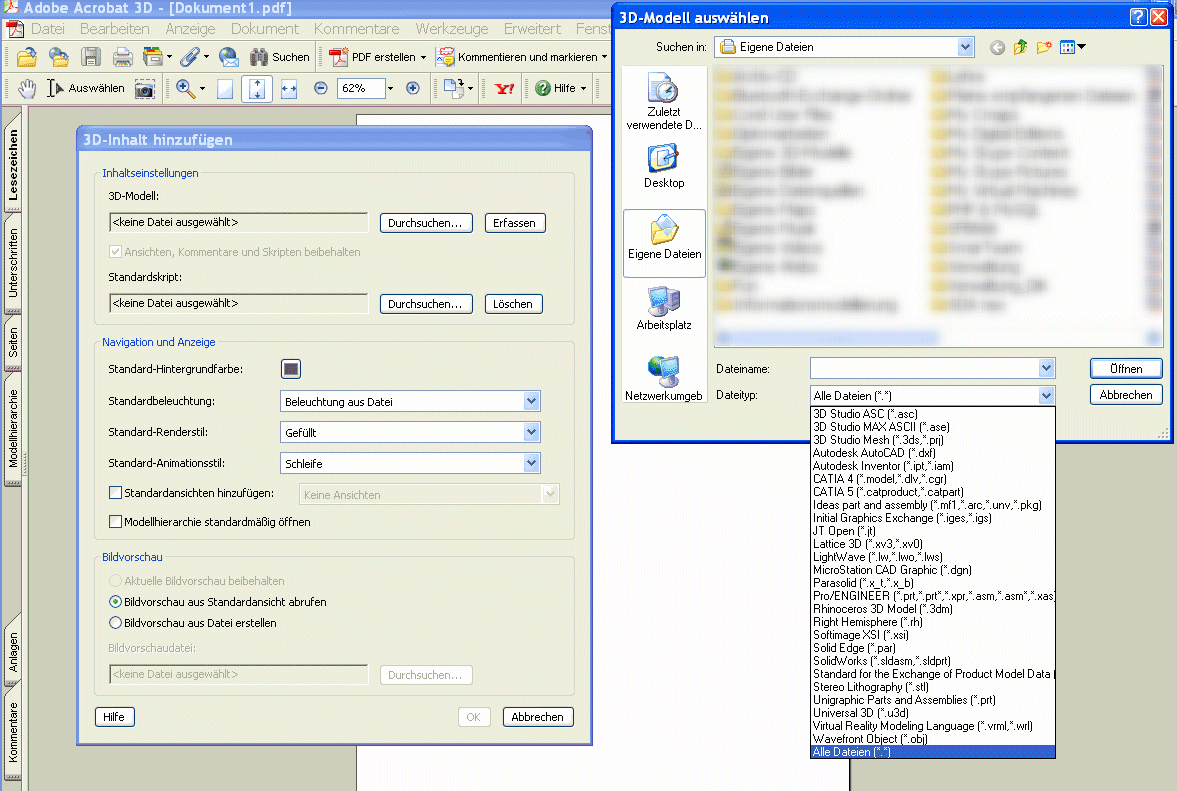Image resolution: width=1177 pixels, height=791 pixels.
Task: Click Abbrechen in the 3D-Modell auswählen dialog
Action: tap(1126, 395)
